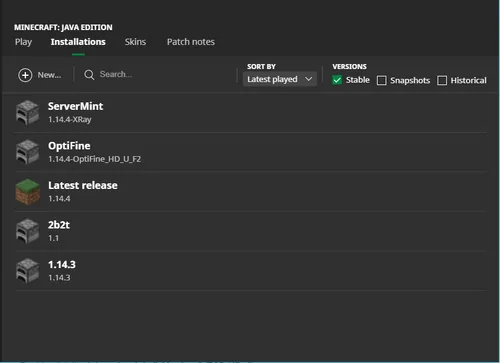Click the 1.14.4-XRay version text
Image resolution: width=500 pixels, height=363 pixels.
70,119
